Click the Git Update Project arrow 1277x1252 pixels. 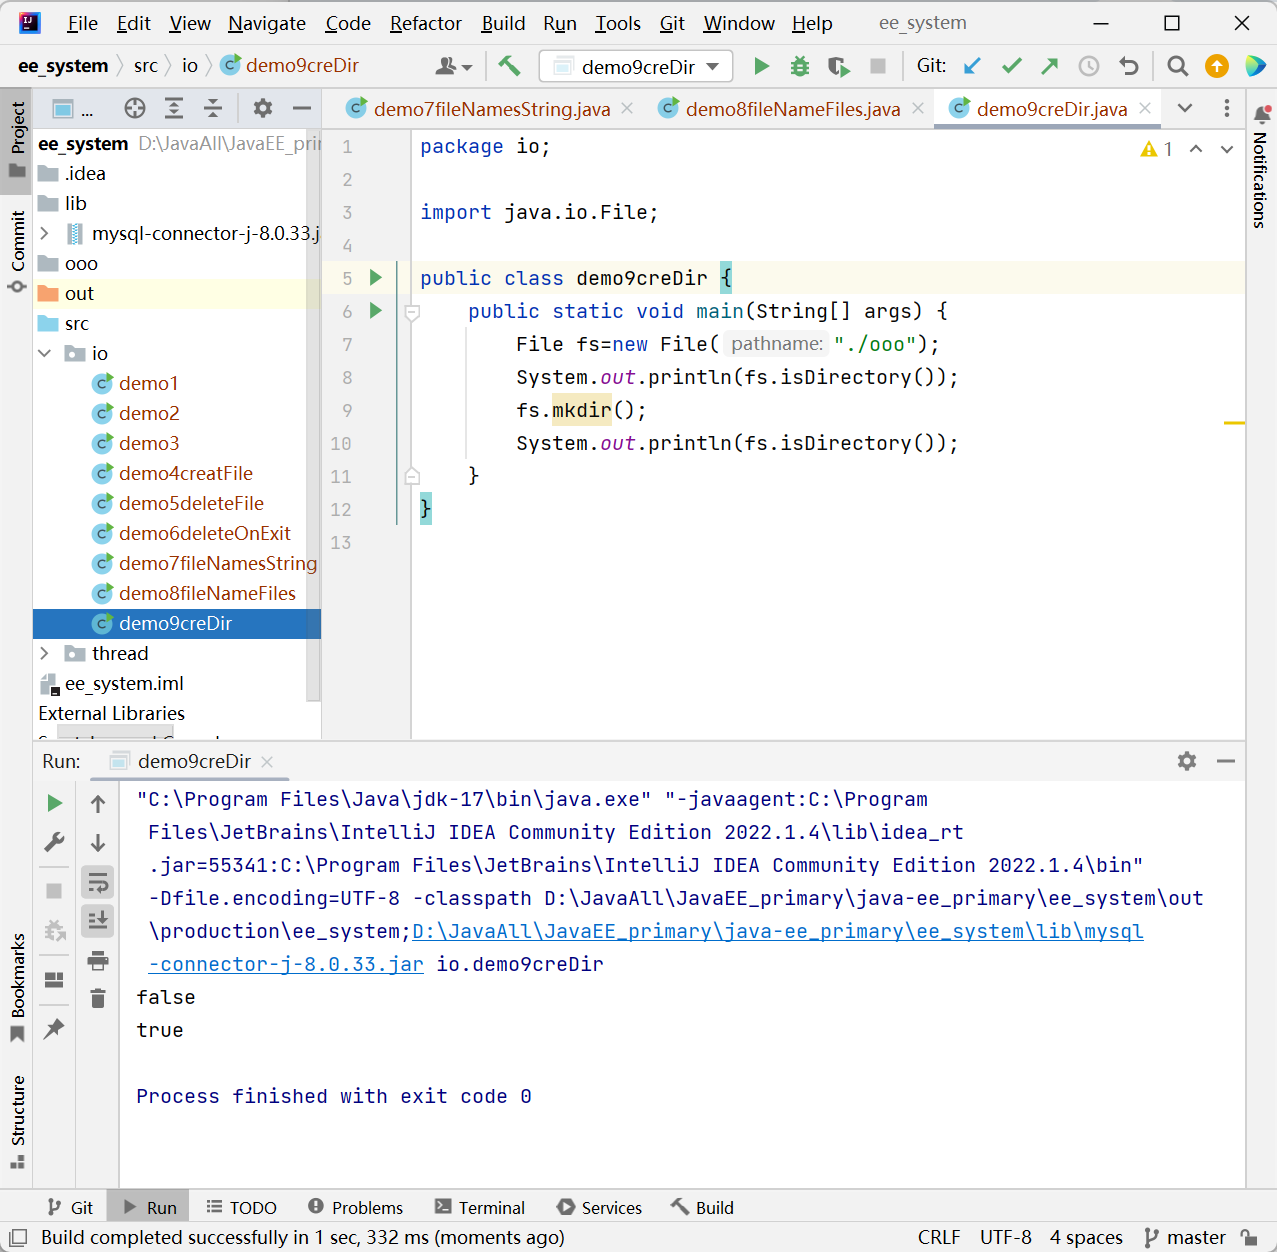coord(972,66)
